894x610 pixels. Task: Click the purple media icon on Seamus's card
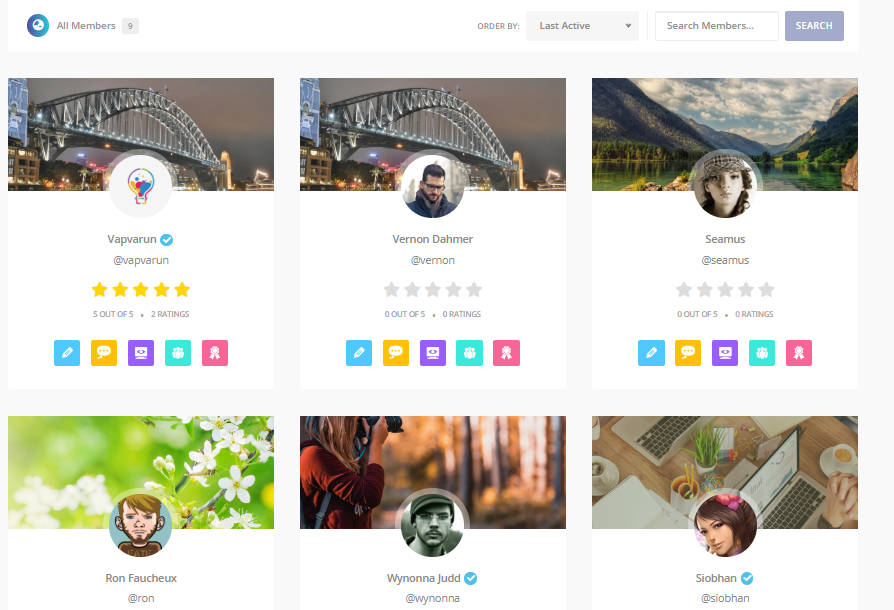725,353
